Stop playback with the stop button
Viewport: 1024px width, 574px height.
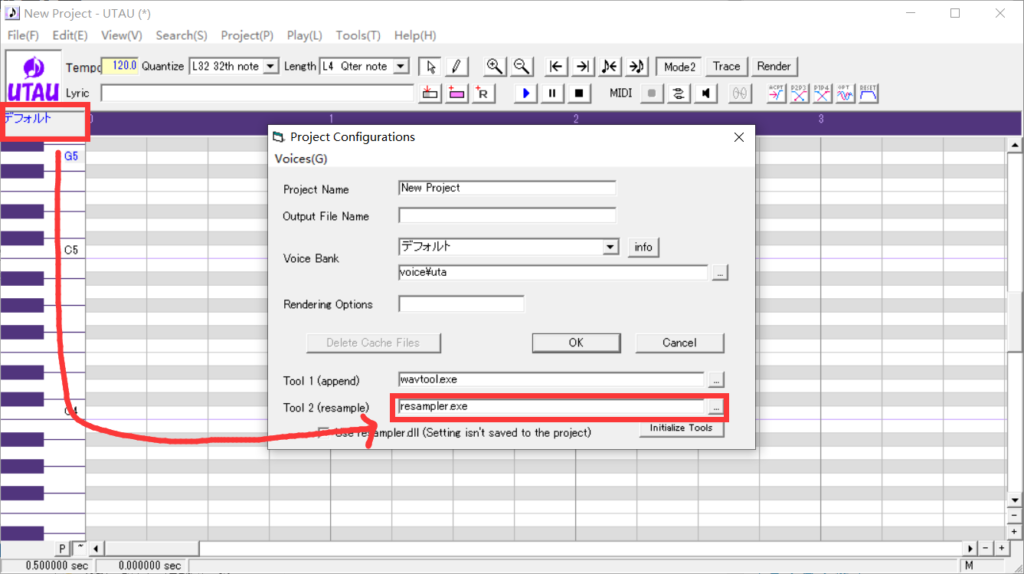(x=578, y=93)
